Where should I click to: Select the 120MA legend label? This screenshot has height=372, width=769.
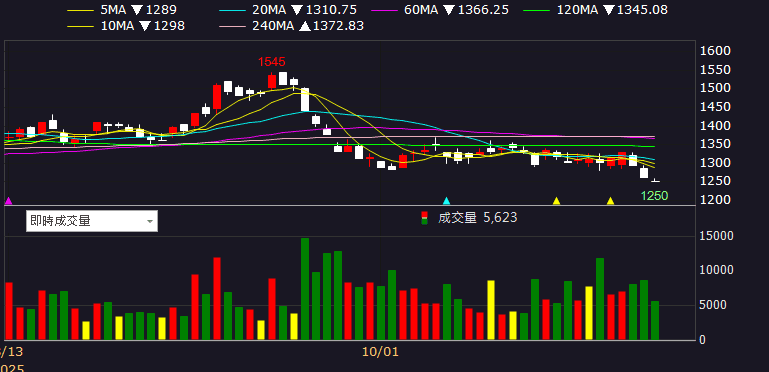pos(577,10)
